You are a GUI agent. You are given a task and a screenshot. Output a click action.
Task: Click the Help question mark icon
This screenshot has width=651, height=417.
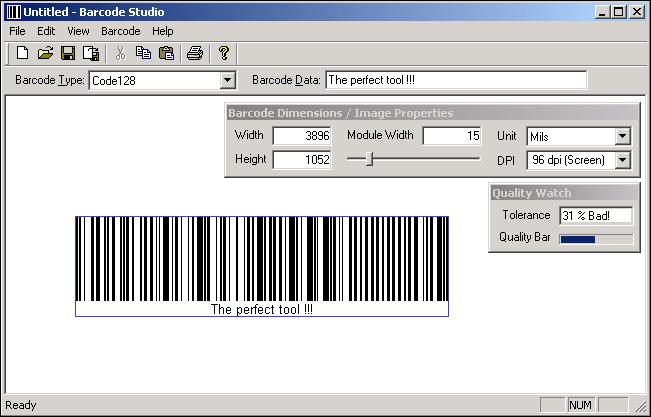224,53
